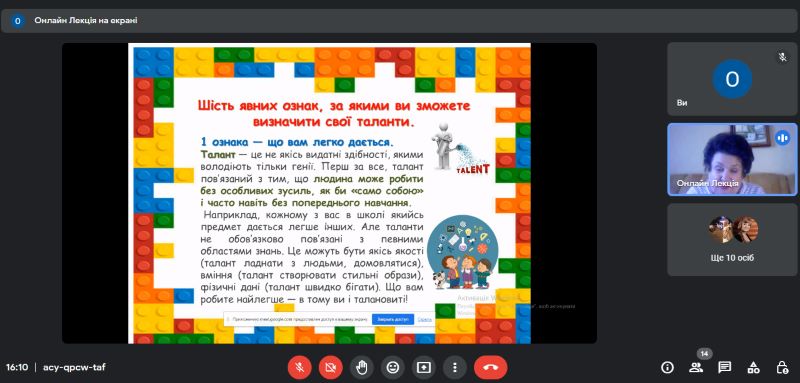Click the blue 'Закрити доступ' stop sharing button
The image size is (800, 383).
point(393,319)
